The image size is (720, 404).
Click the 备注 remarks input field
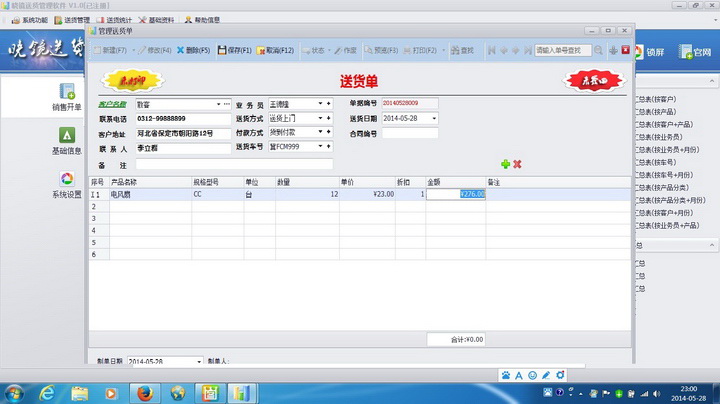point(234,164)
